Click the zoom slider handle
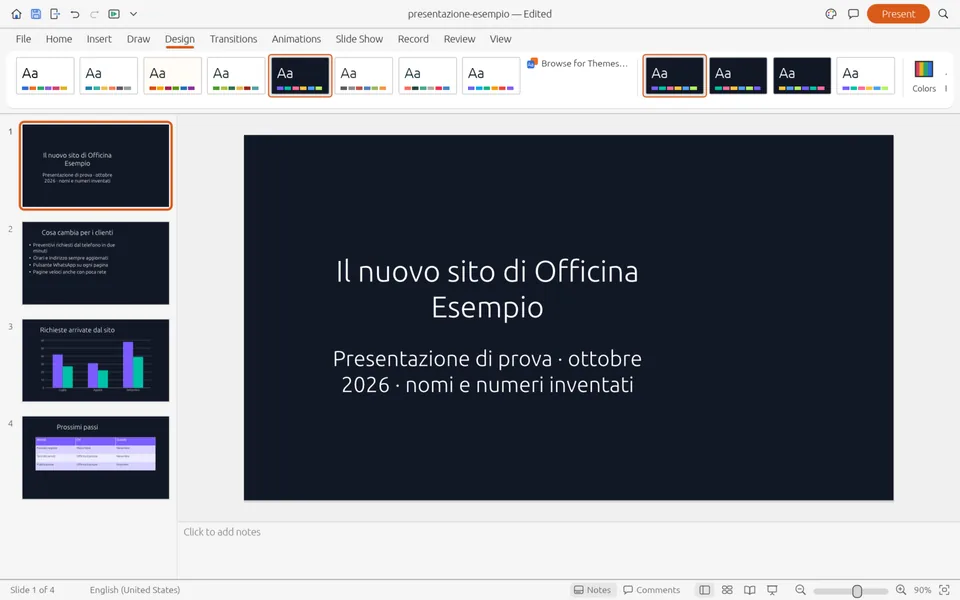This screenshot has height=600, width=960. 857,590
